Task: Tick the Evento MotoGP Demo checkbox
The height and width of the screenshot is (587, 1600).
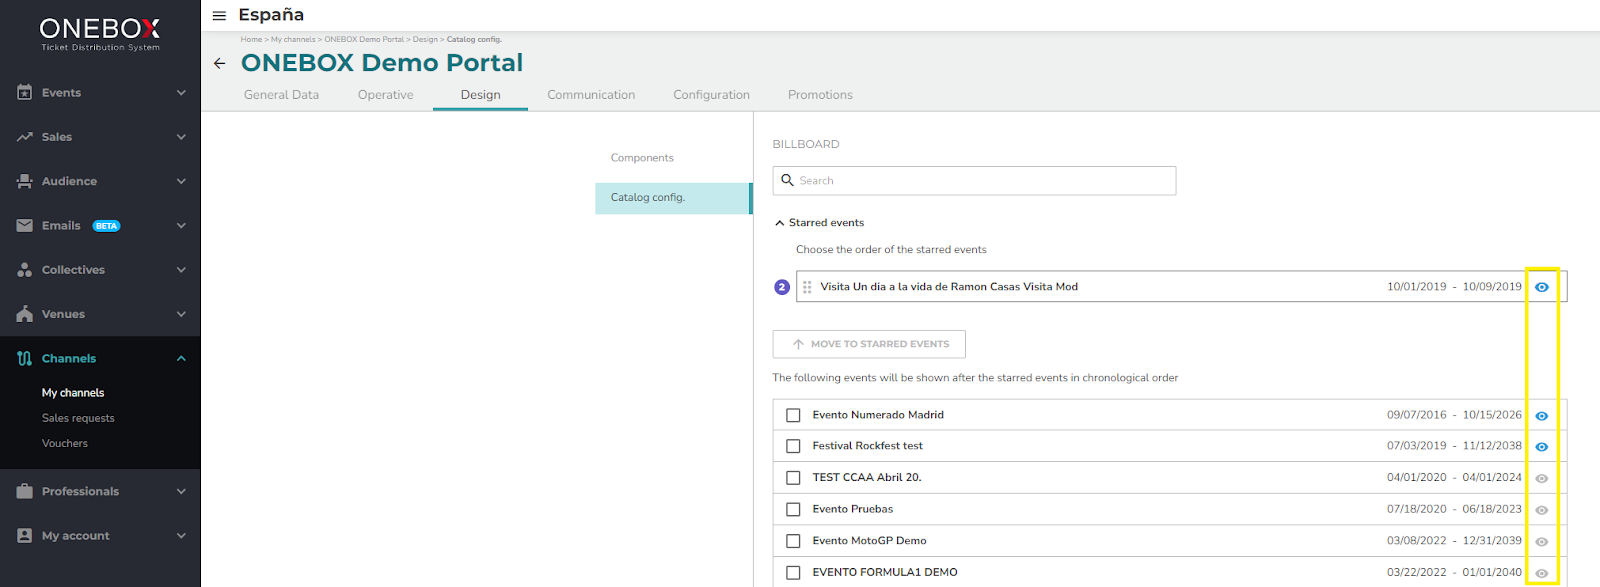Action: click(x=793, y=541)
